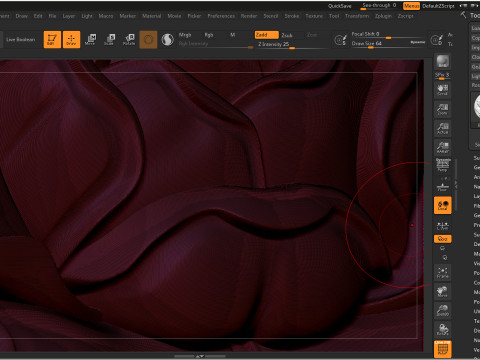Image resolution: width=480 pixels, height=360 pixels.
Task: Switch to the Rotate gizmo mode
Action: tap(129, 39)
